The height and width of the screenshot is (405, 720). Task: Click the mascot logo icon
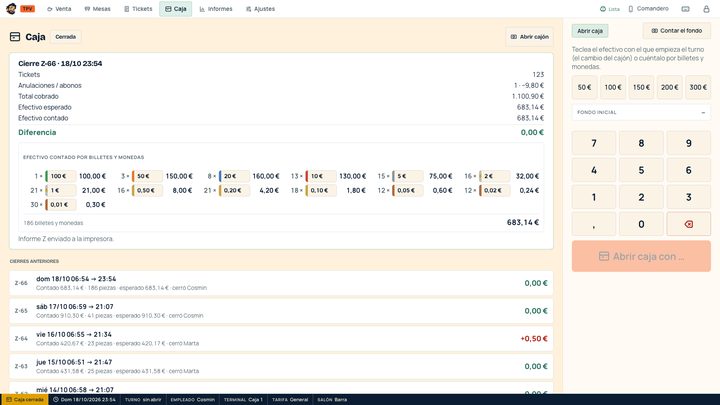11,9
